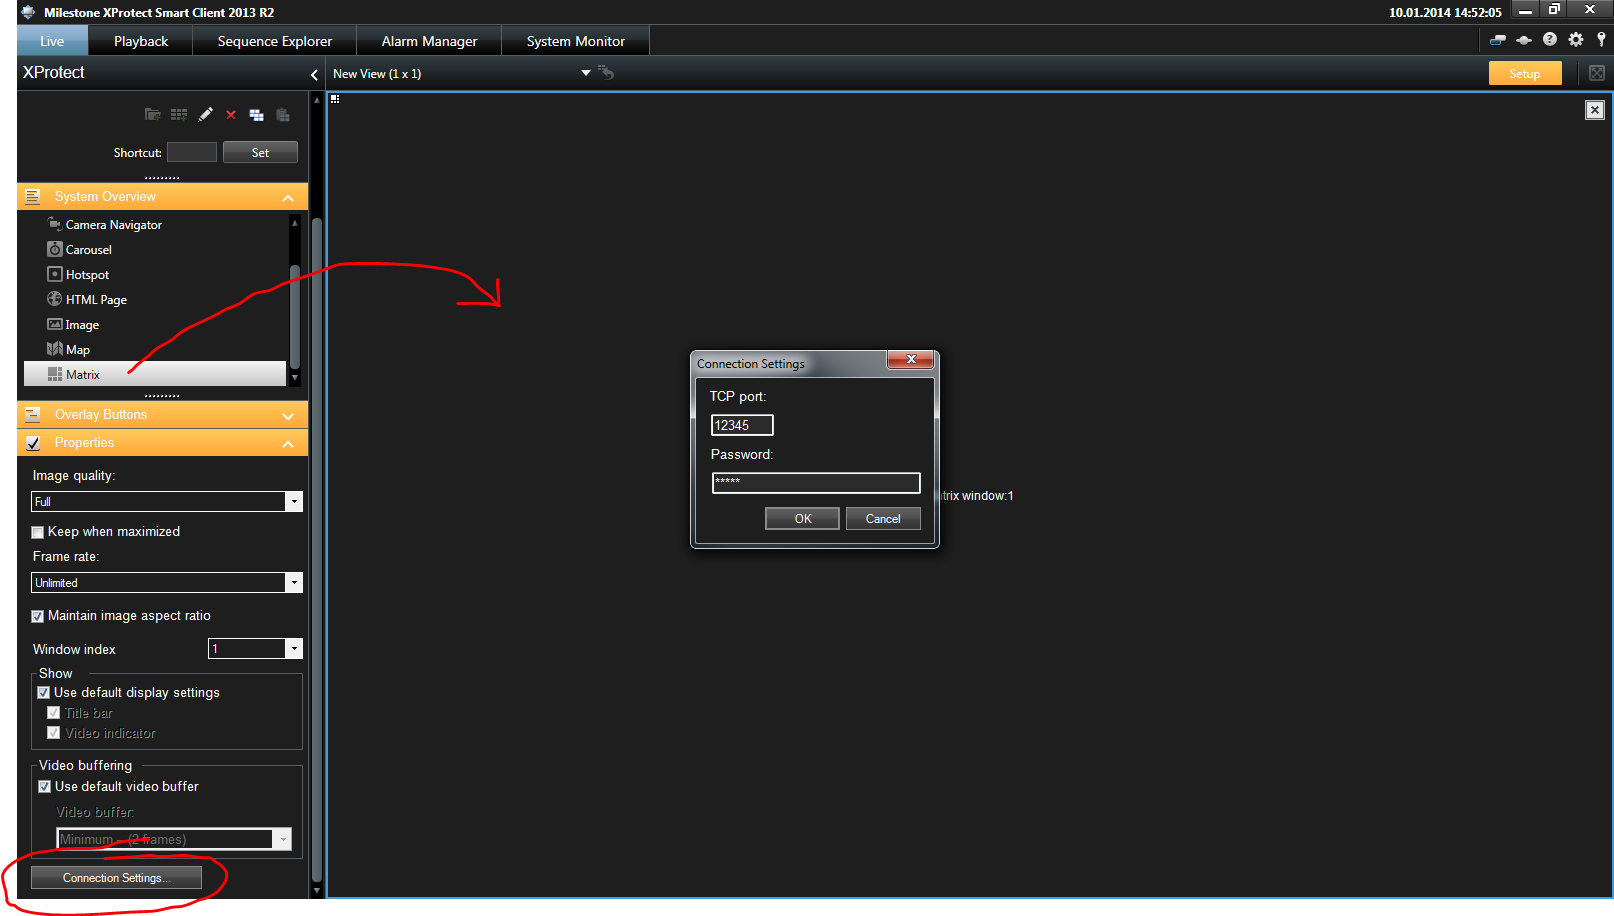Confirm the dialog with OK
Screen dimensions: 1614x916
click(802, 518)
